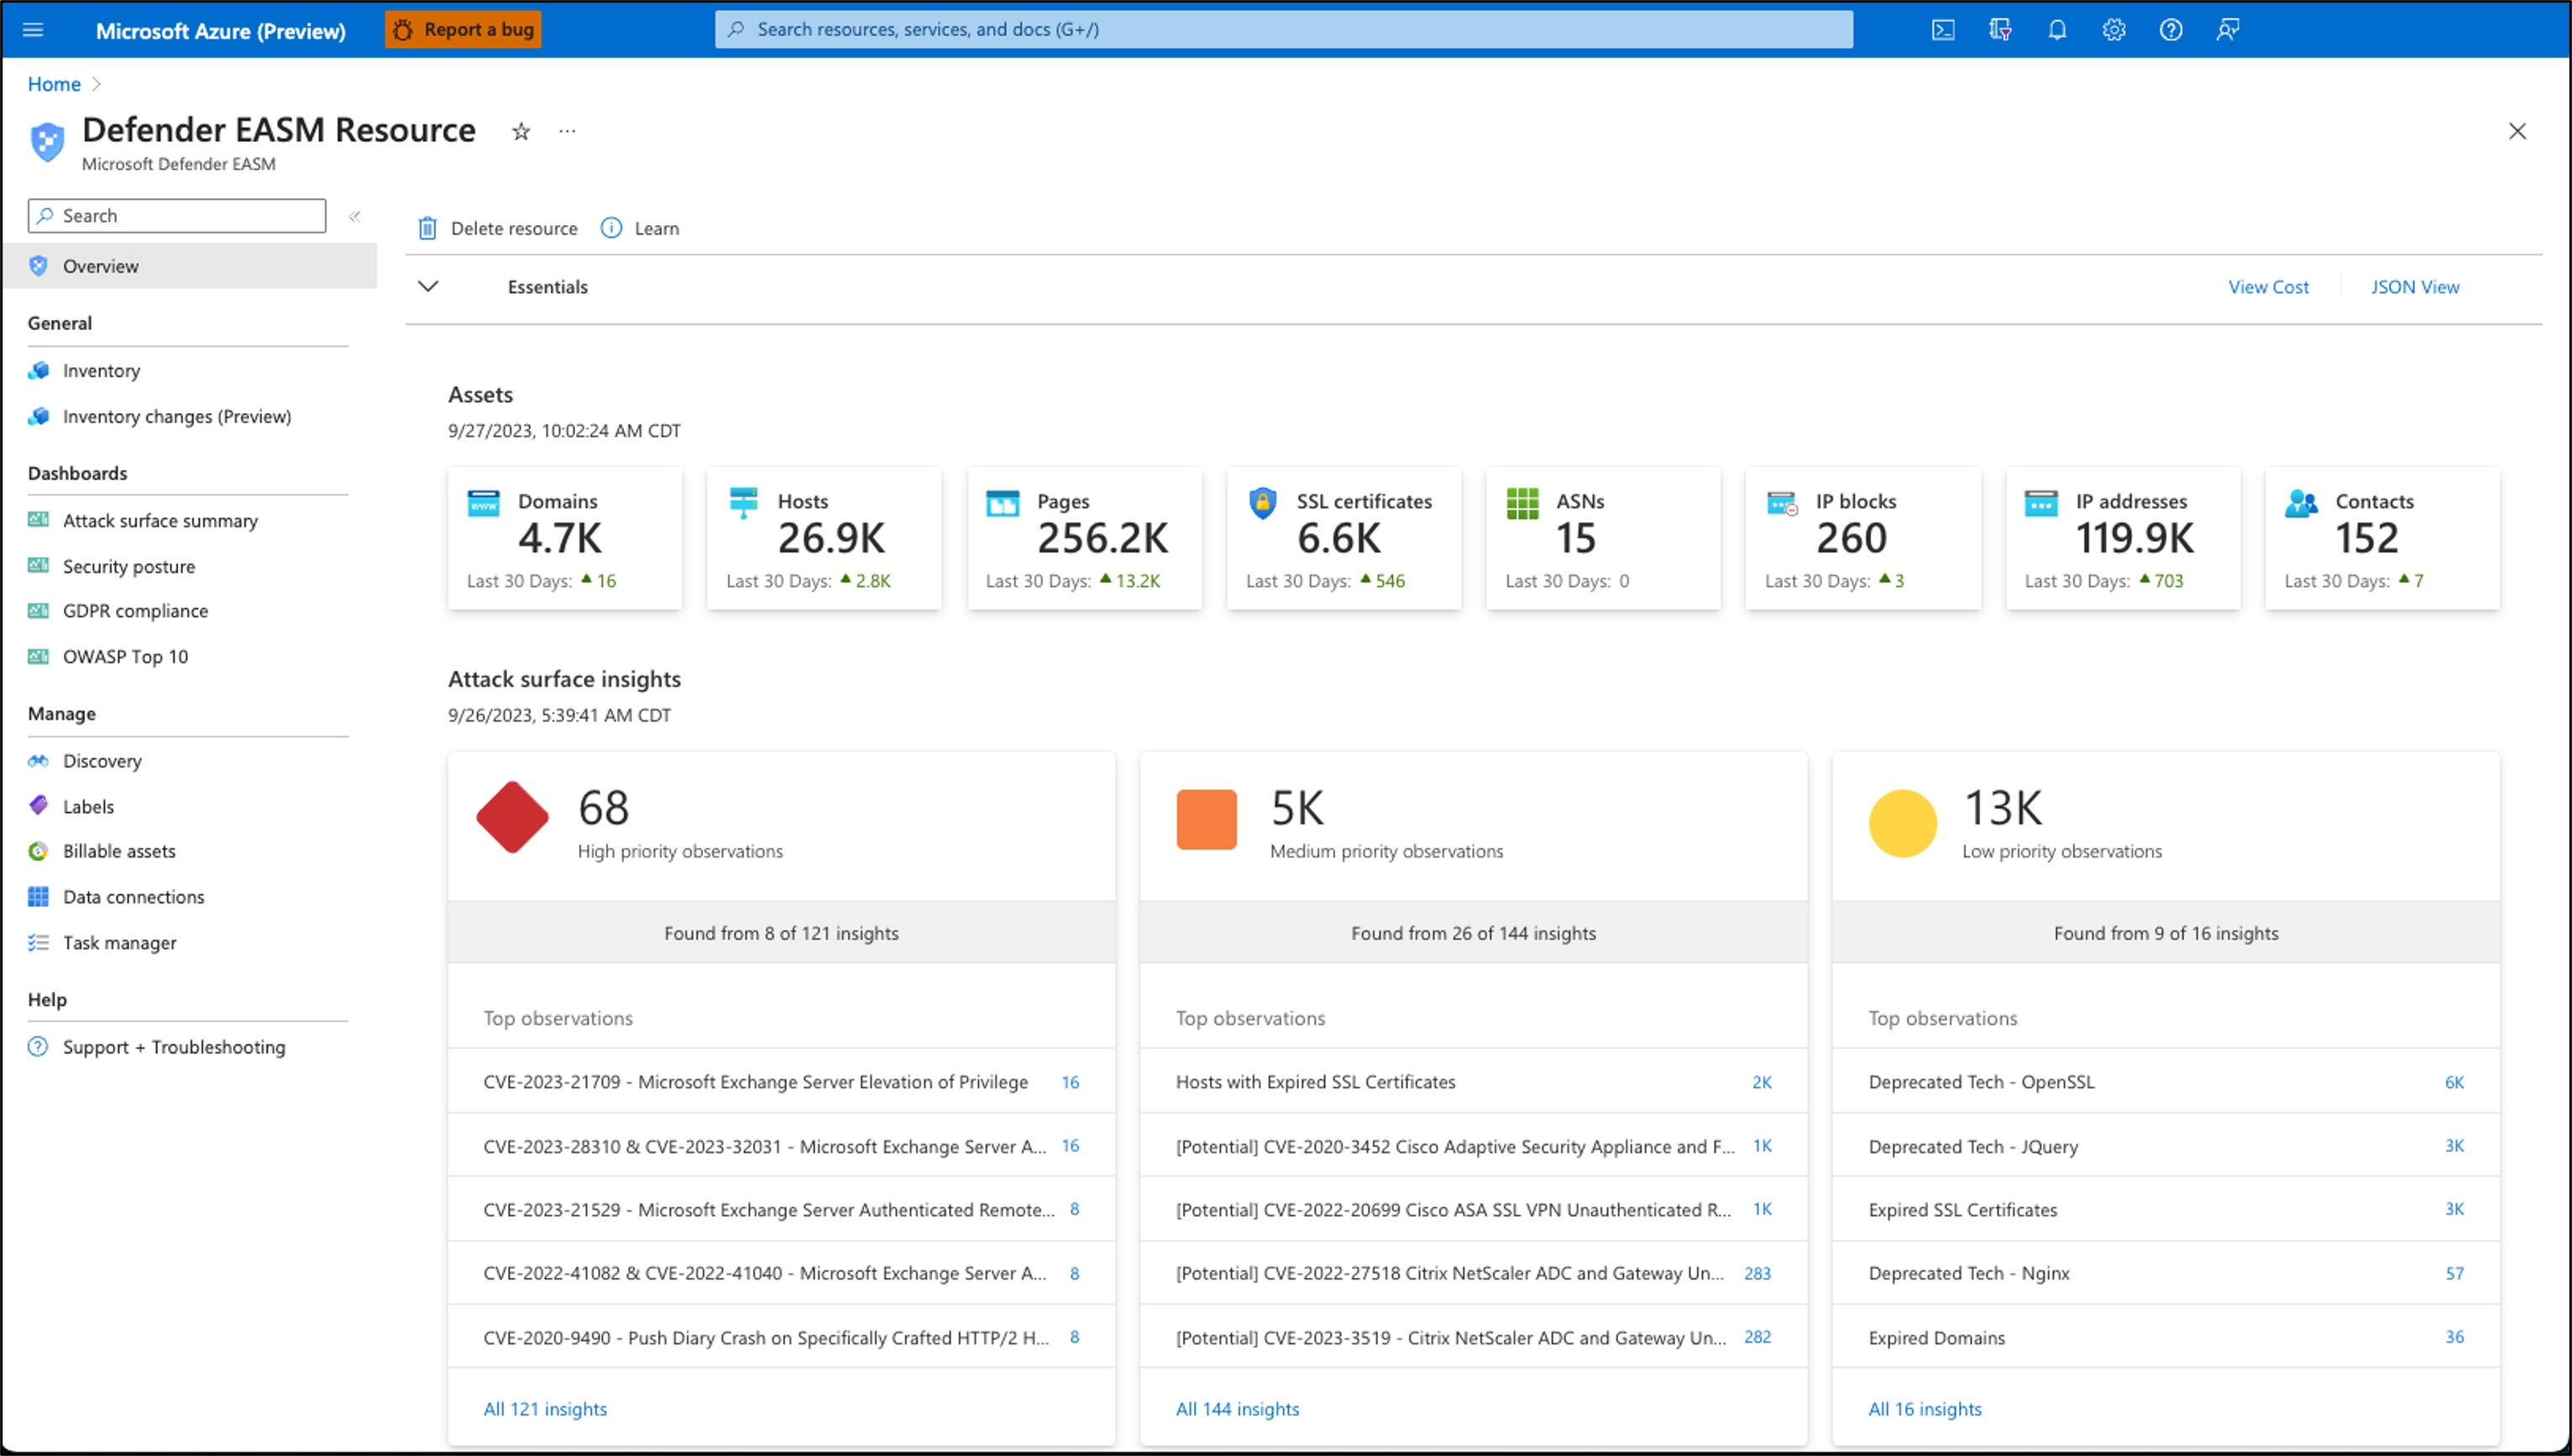Click the JSON View toggle
Viewport: 2572px width, 1456px height.
pyautogui.click(x=2412, y=286)
